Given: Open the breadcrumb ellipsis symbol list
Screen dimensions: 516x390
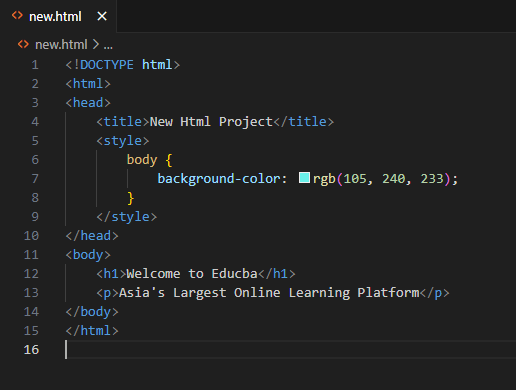Looking at the screenshot, I should click(x=108, y=45).
